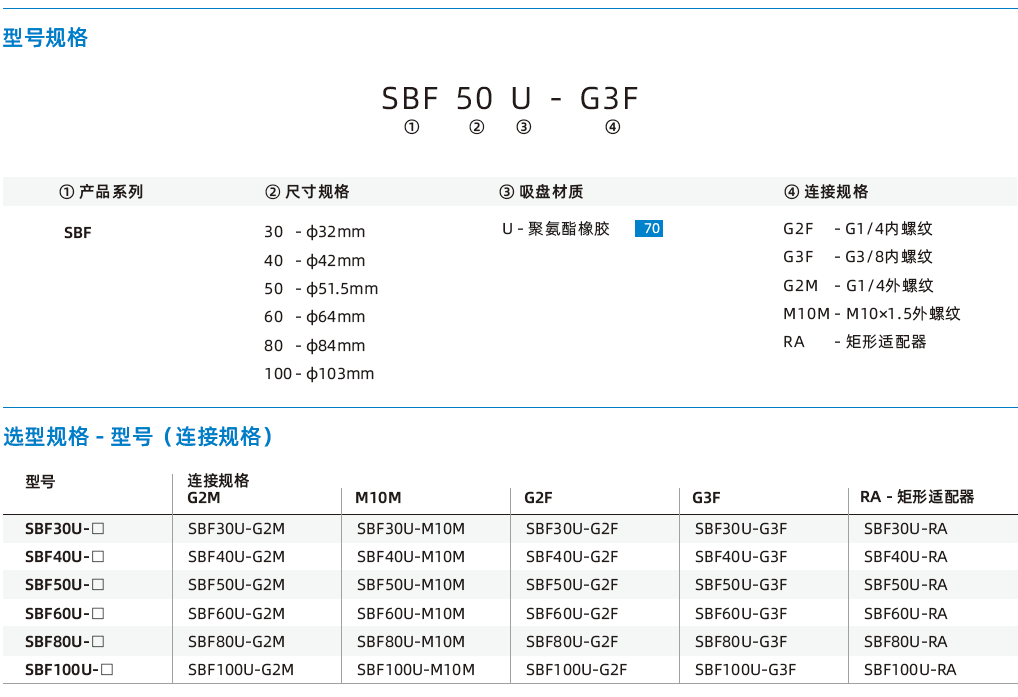Screen dimensions: 1018x697
Task: Click the SBF50U-RA cell
Action: 906,585
